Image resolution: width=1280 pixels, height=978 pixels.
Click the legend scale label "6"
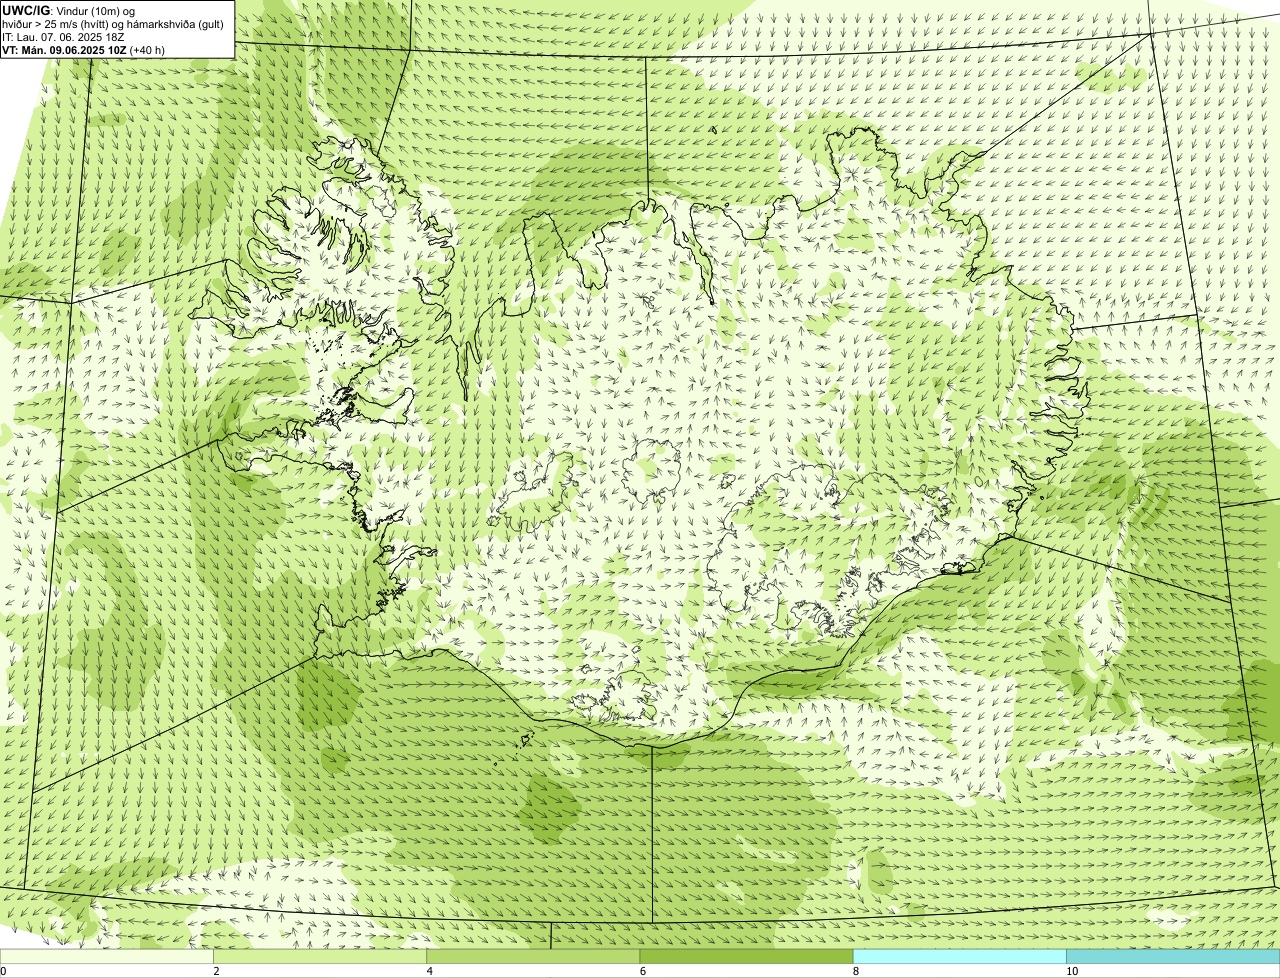[x=642, y=971]
